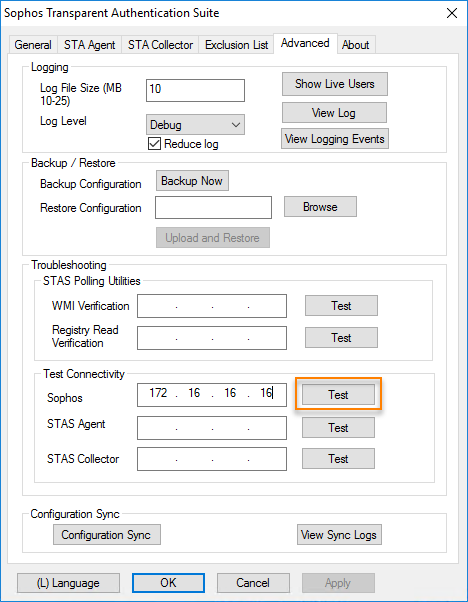Click the Configuration Sync button

tap(107, 535)
